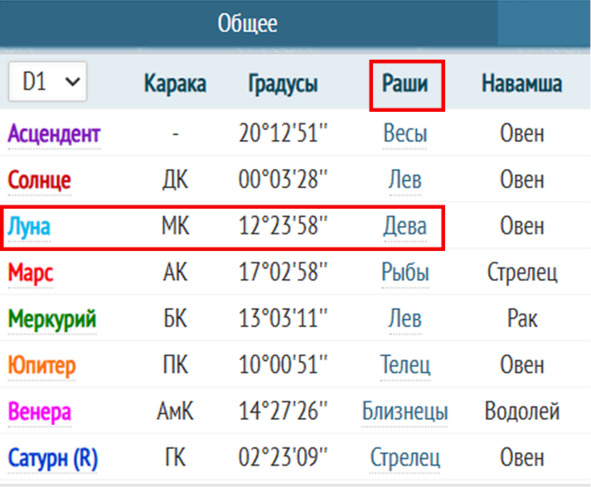Click the Асцендент link
The width and height of the screenshot is (591, 487).
54,134
